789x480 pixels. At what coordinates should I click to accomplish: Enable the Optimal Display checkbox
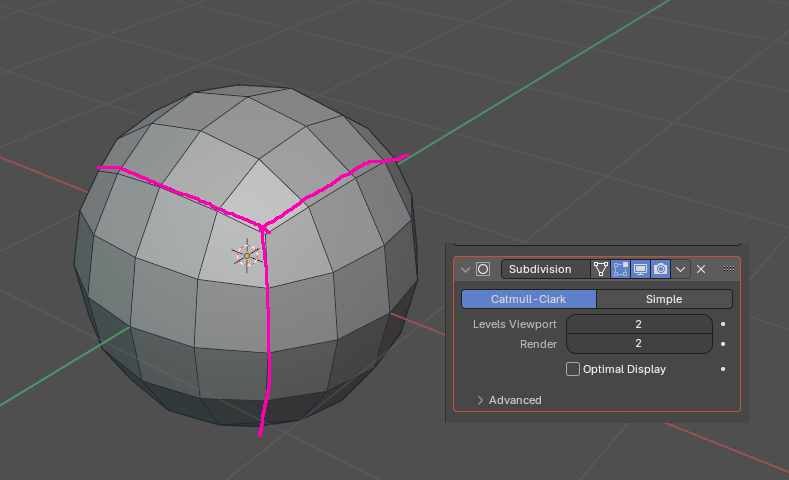[573, 369]
